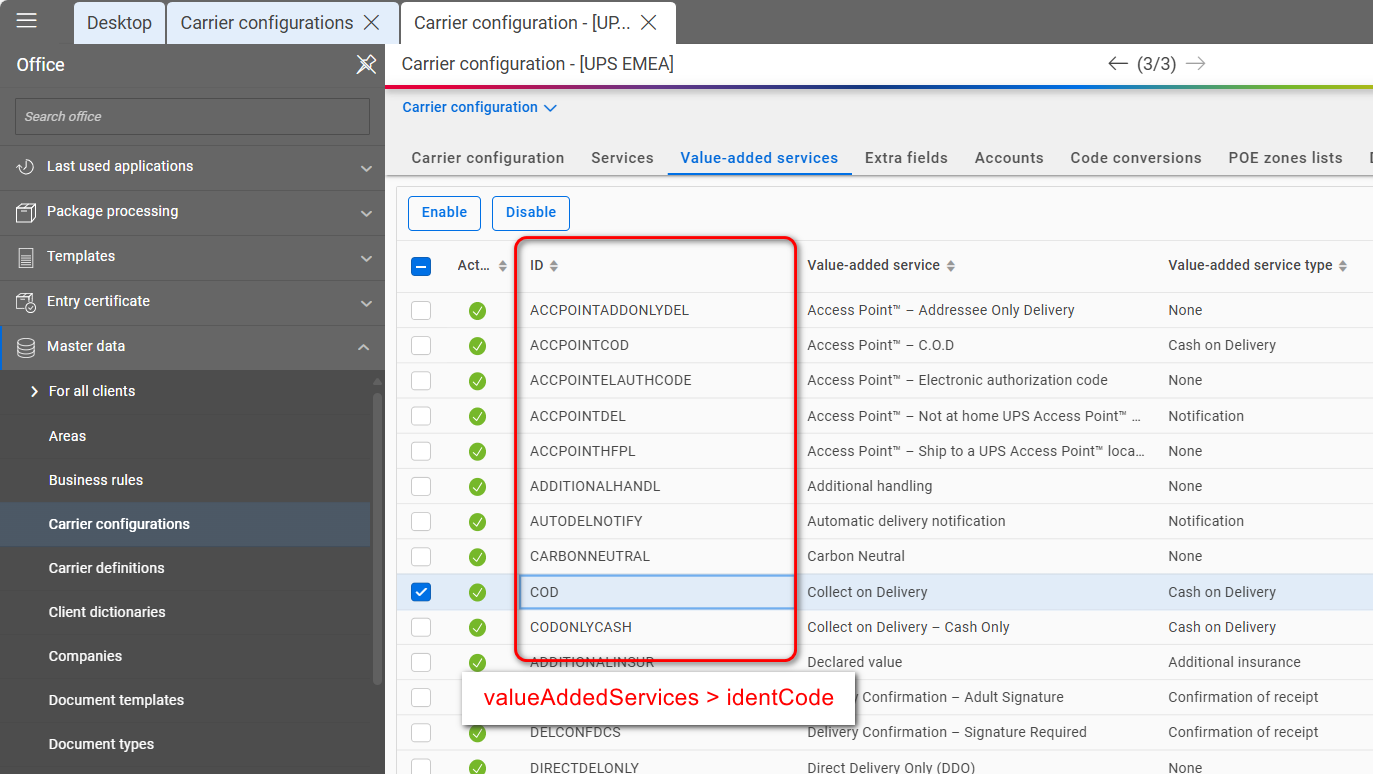
Task: Expand Templates section
Action: (366, 258)
